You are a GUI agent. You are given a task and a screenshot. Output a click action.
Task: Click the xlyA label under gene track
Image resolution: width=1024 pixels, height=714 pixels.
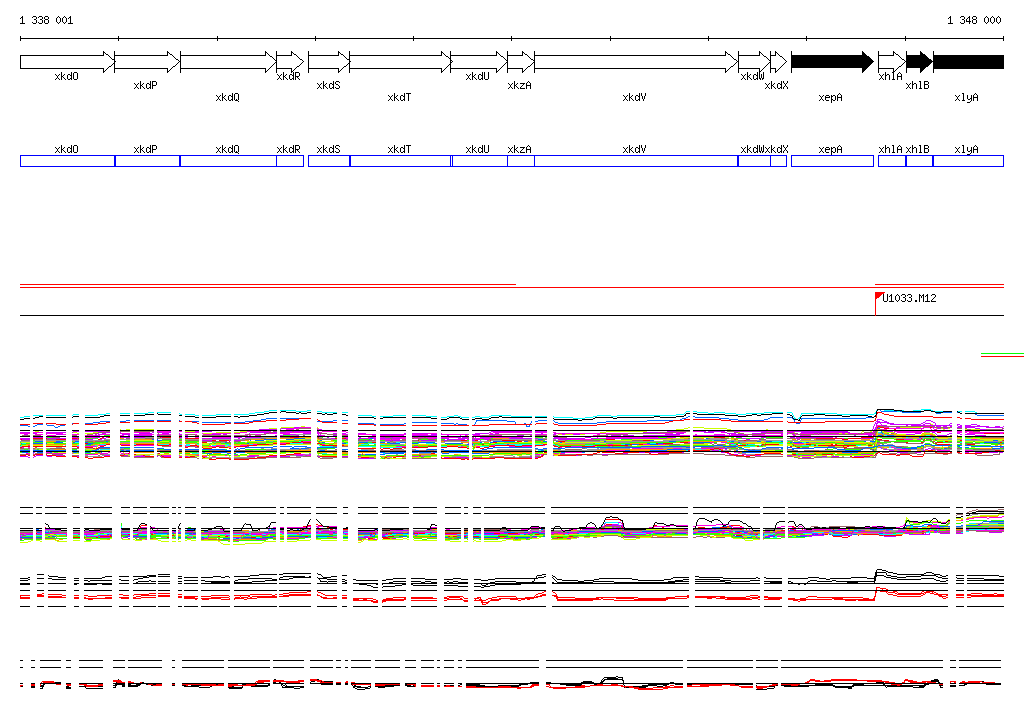tap(966, 97)
